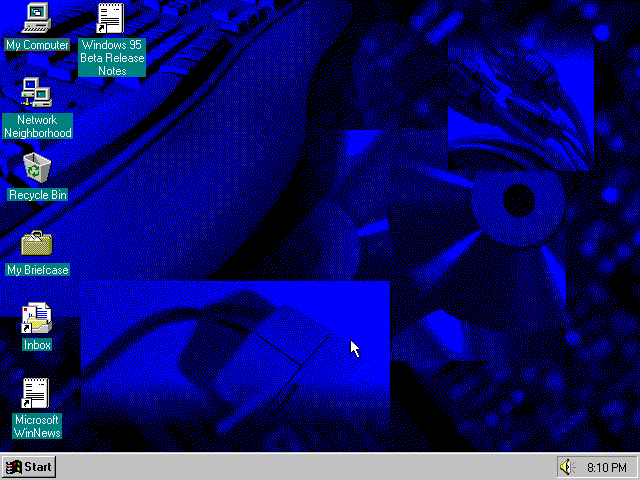Image resolution: width=640 pixels, height=480 pixels.
Task: Click the "Windows 95 Beta Release Notes" label
Action: (x=112, y=58)
